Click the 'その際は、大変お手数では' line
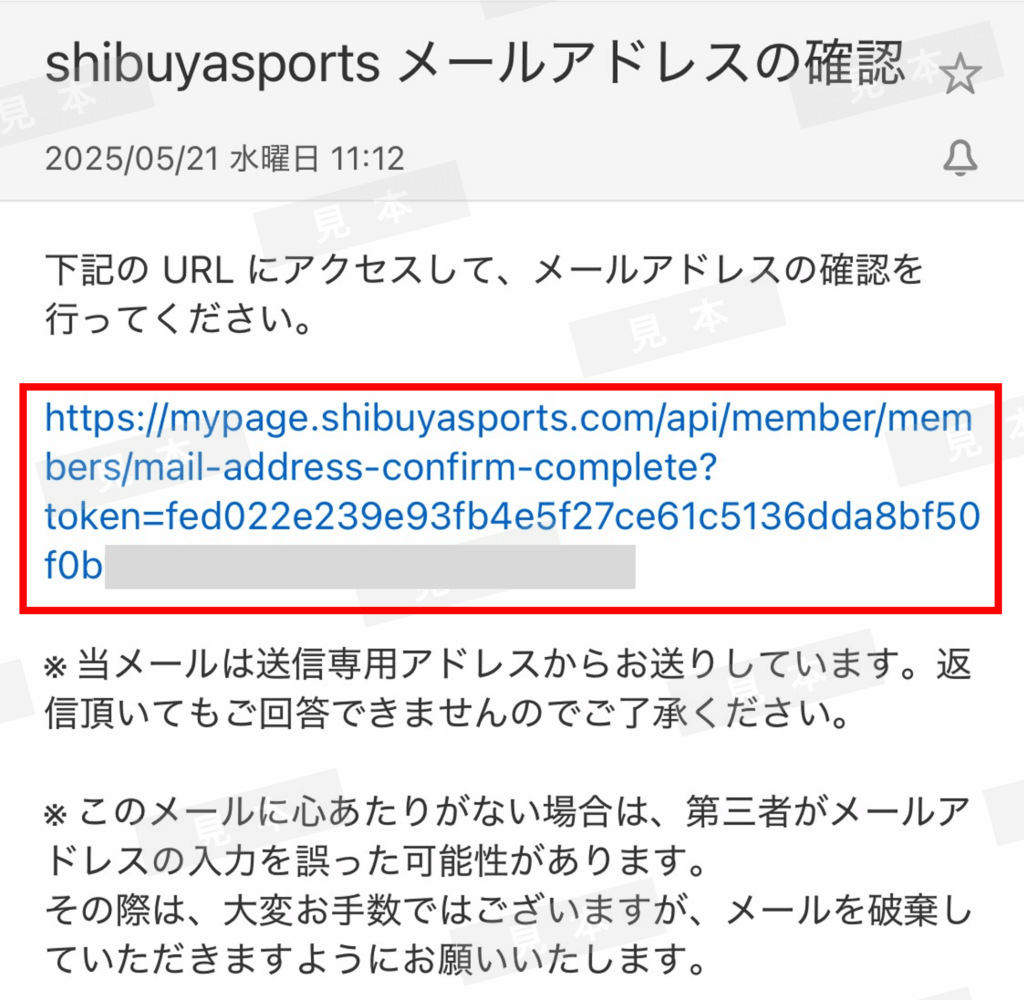Screen dimensions: 1024x1000 [509, 910]
